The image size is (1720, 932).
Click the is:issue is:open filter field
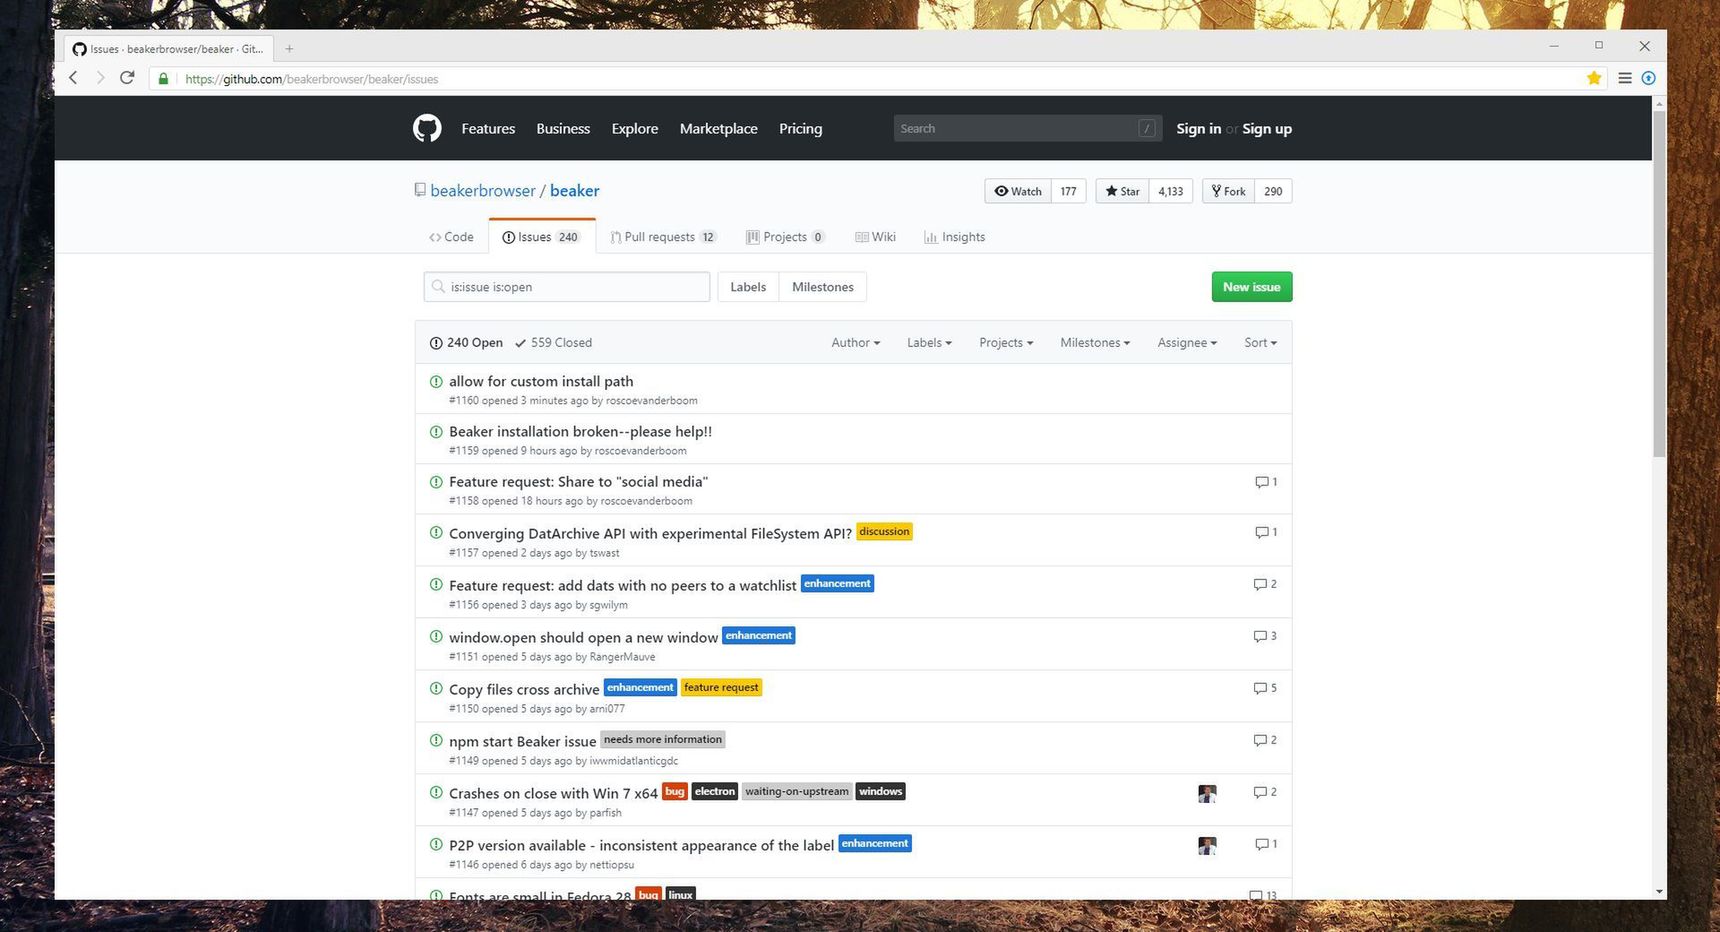point(567,287)
